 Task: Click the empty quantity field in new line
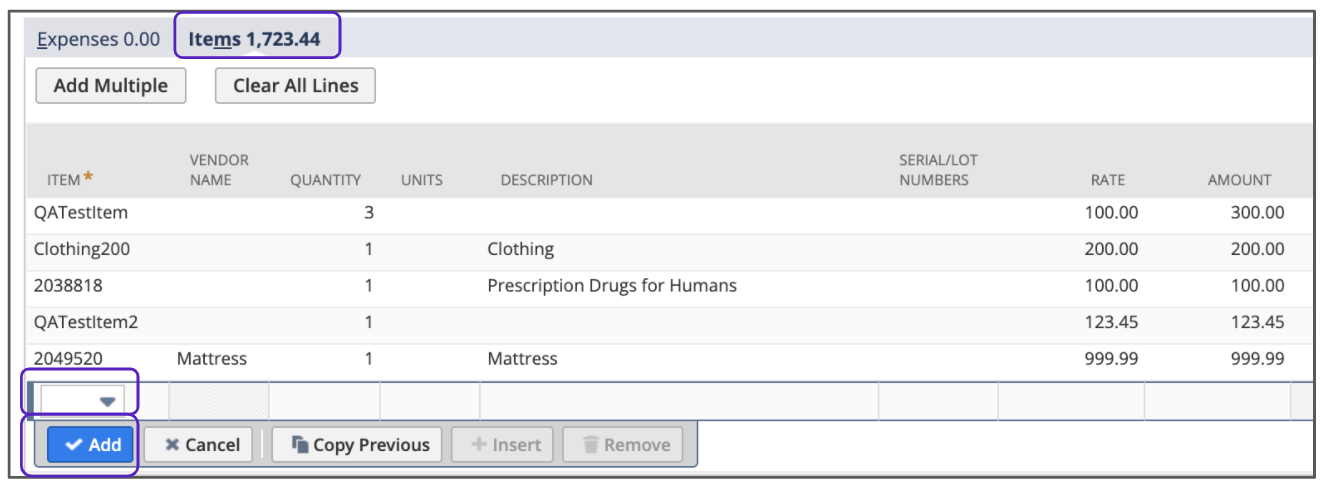coord(324,401)
